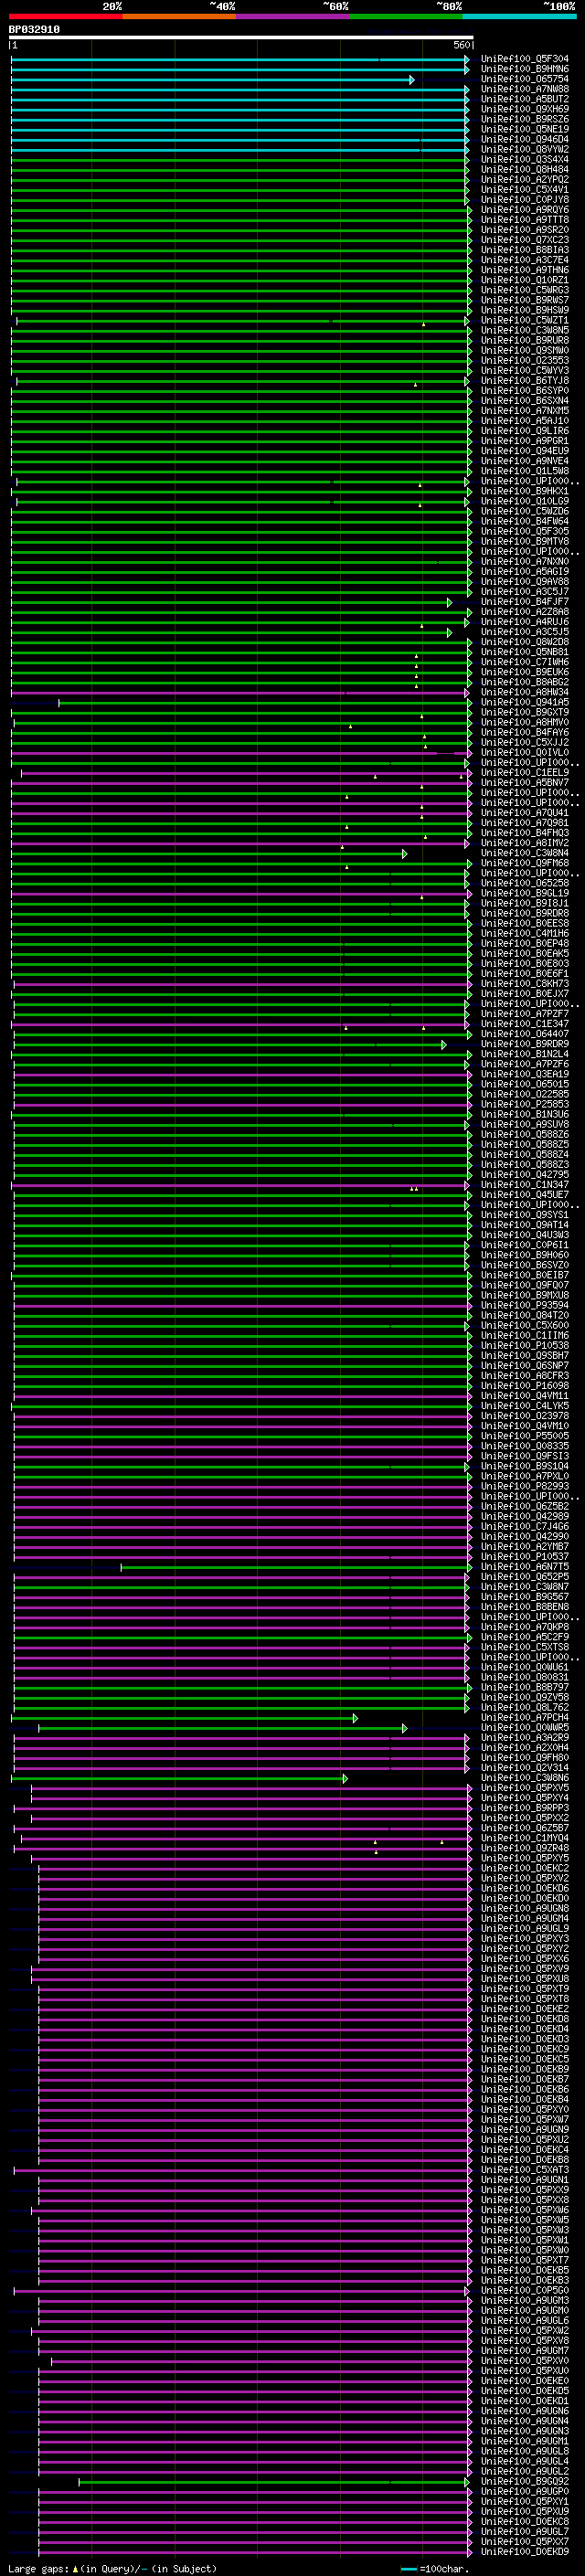The width and height of the screenshot is (585, 2576).
Task: Select the UniRef100_C5WZT1 label
Action: (x=525, y=320)
